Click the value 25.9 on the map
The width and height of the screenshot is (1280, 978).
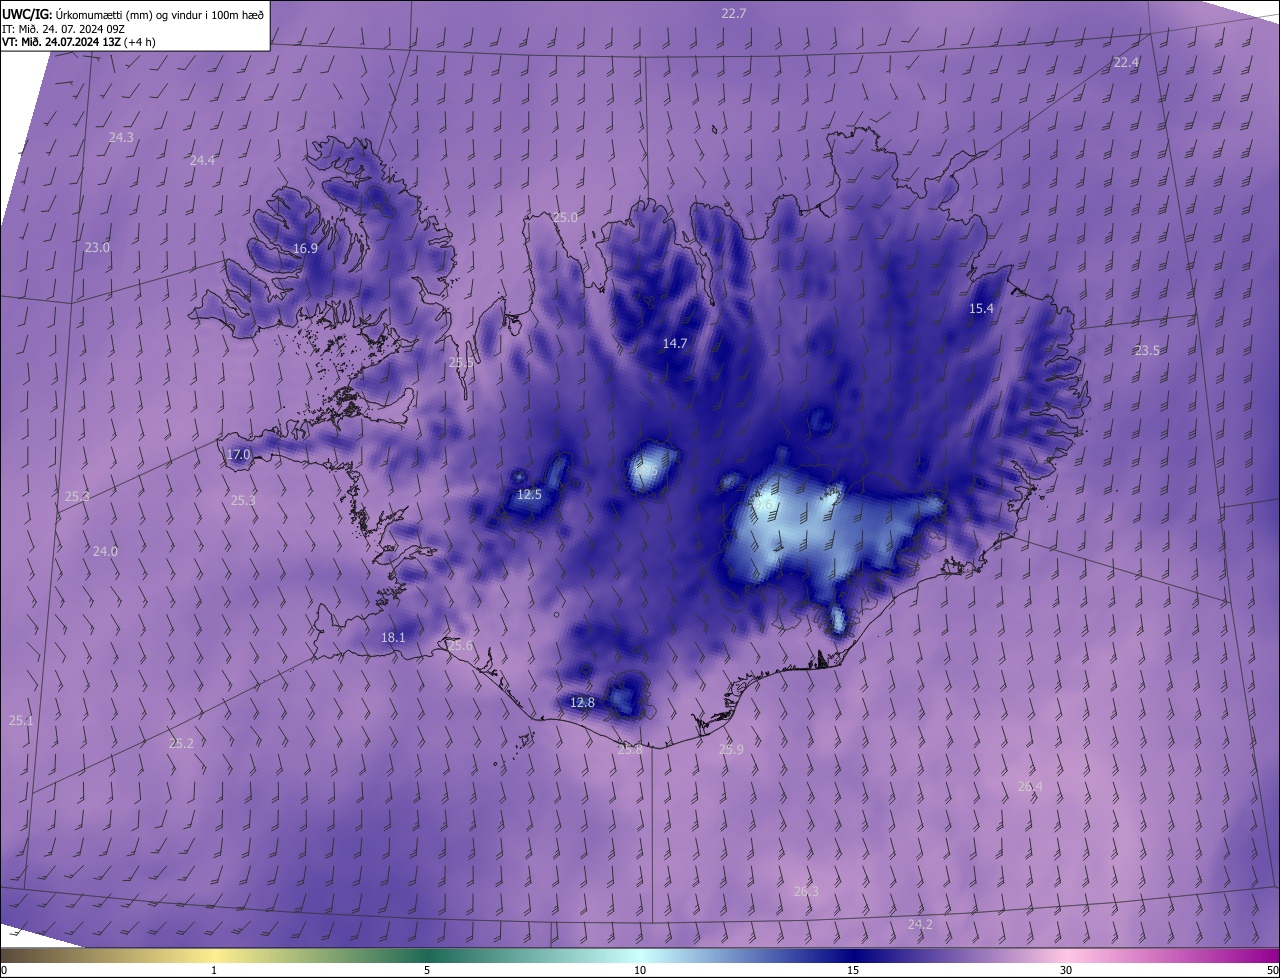tap(731, 749)
